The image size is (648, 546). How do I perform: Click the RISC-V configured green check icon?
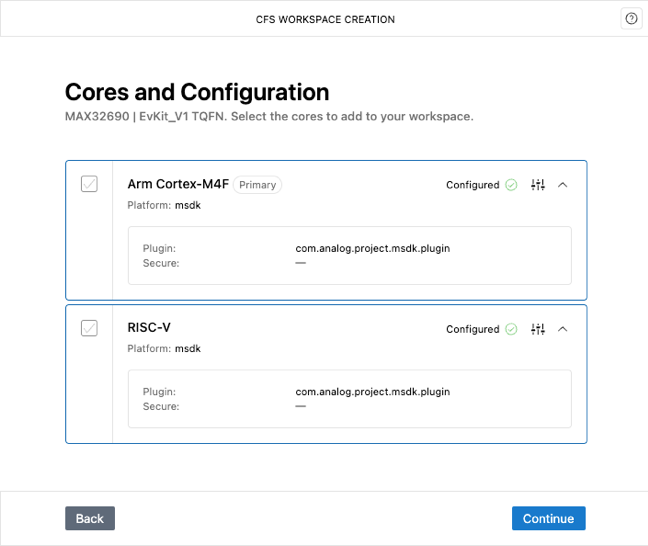point(511,329)
